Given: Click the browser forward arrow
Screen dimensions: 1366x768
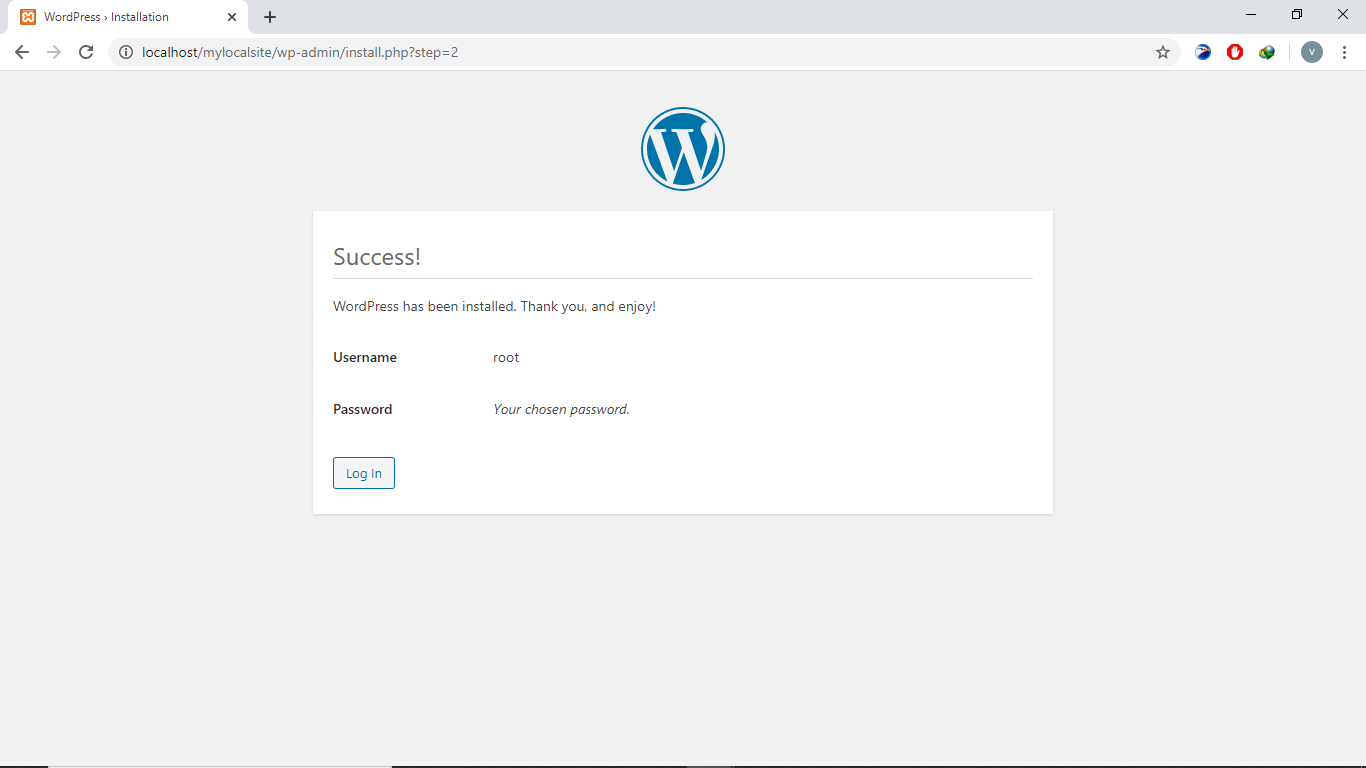Looking at the screenshot, I should 54,52.
